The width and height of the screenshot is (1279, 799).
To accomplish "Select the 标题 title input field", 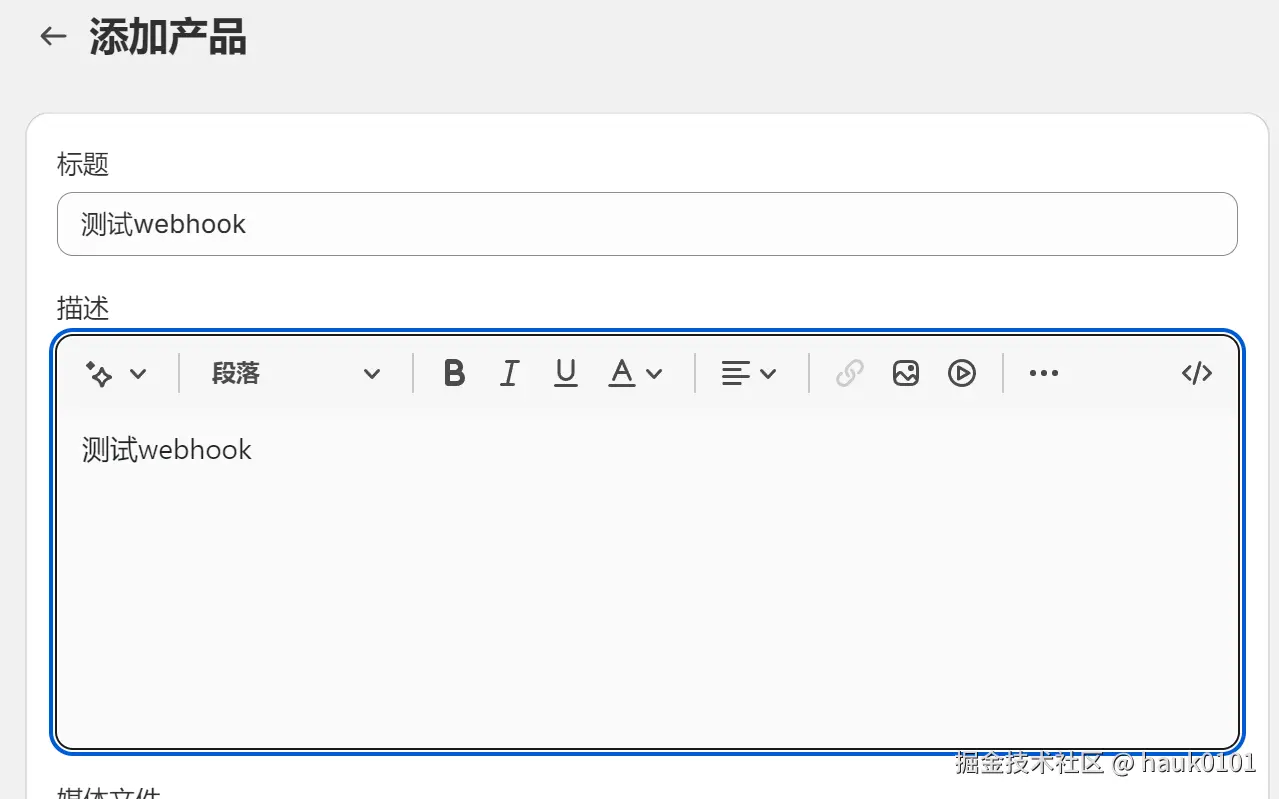I will click(x=648, y=223).
